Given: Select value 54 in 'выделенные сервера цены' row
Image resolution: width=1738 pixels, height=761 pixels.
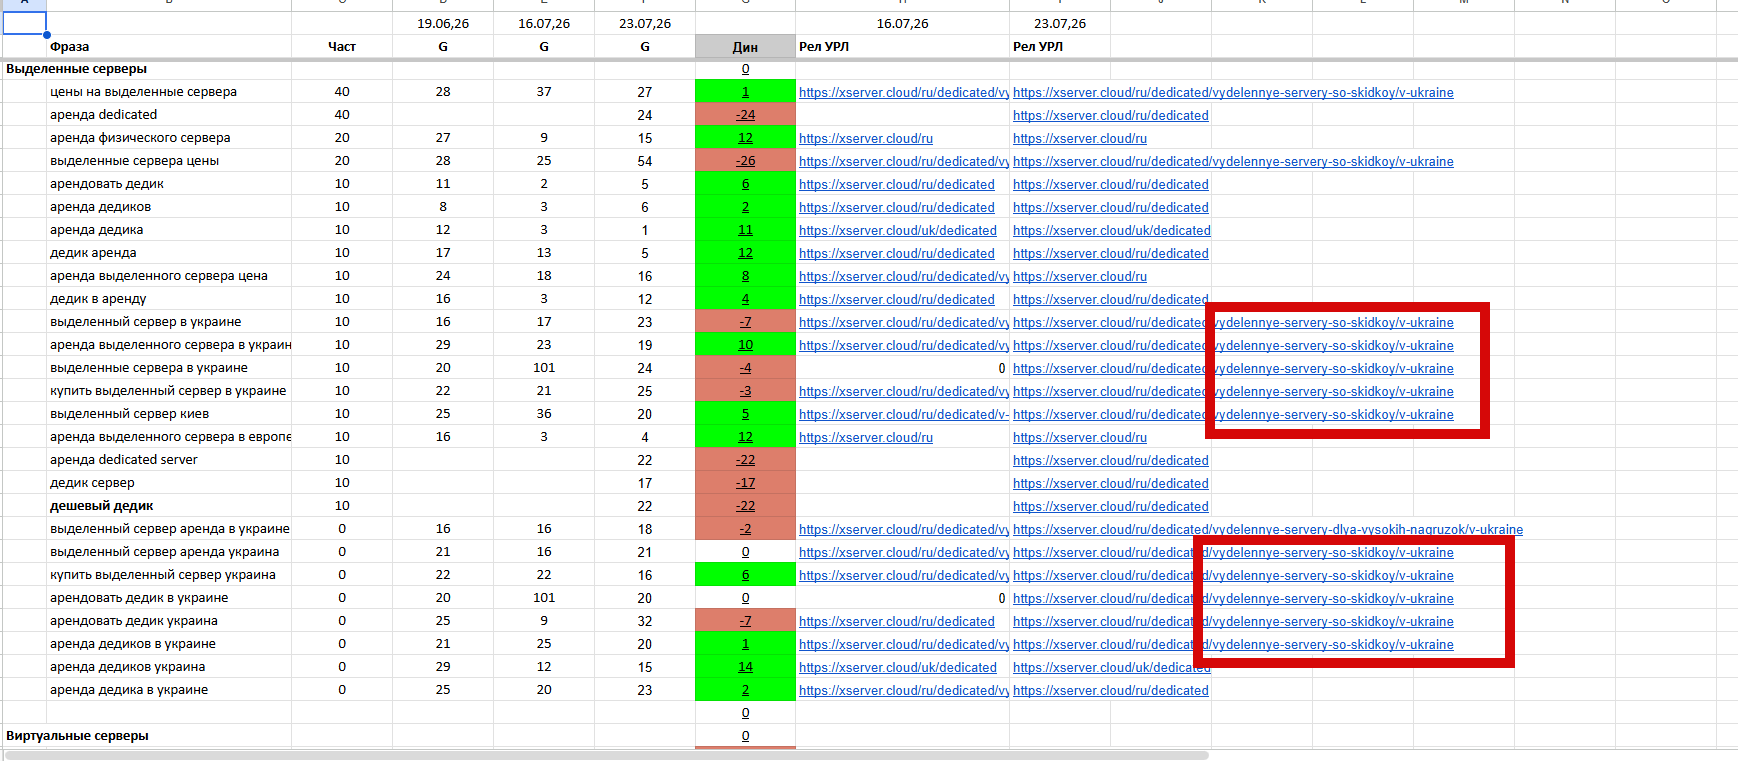Looking at the screenshot, I should click(x=645, y=161).
